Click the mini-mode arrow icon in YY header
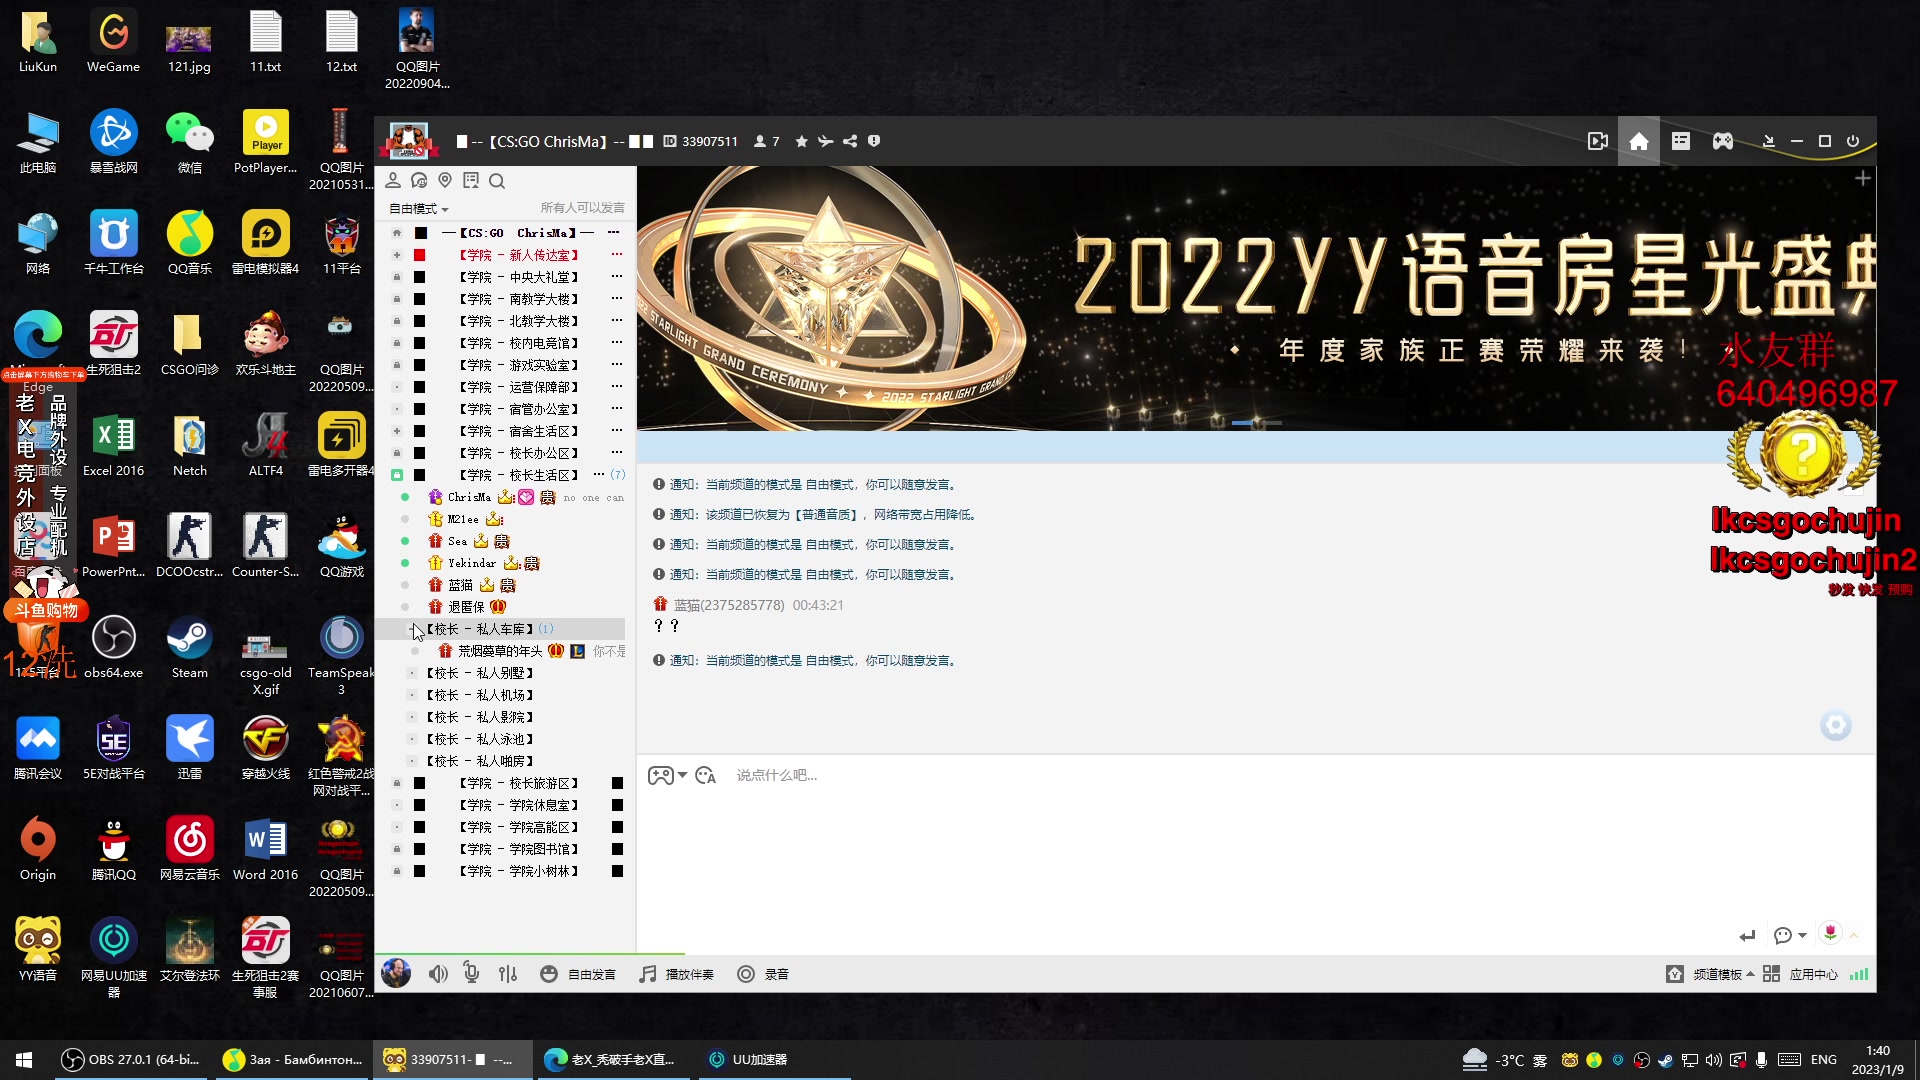The width and height of the screenshot is (1920, 1080). (1768, 141)
